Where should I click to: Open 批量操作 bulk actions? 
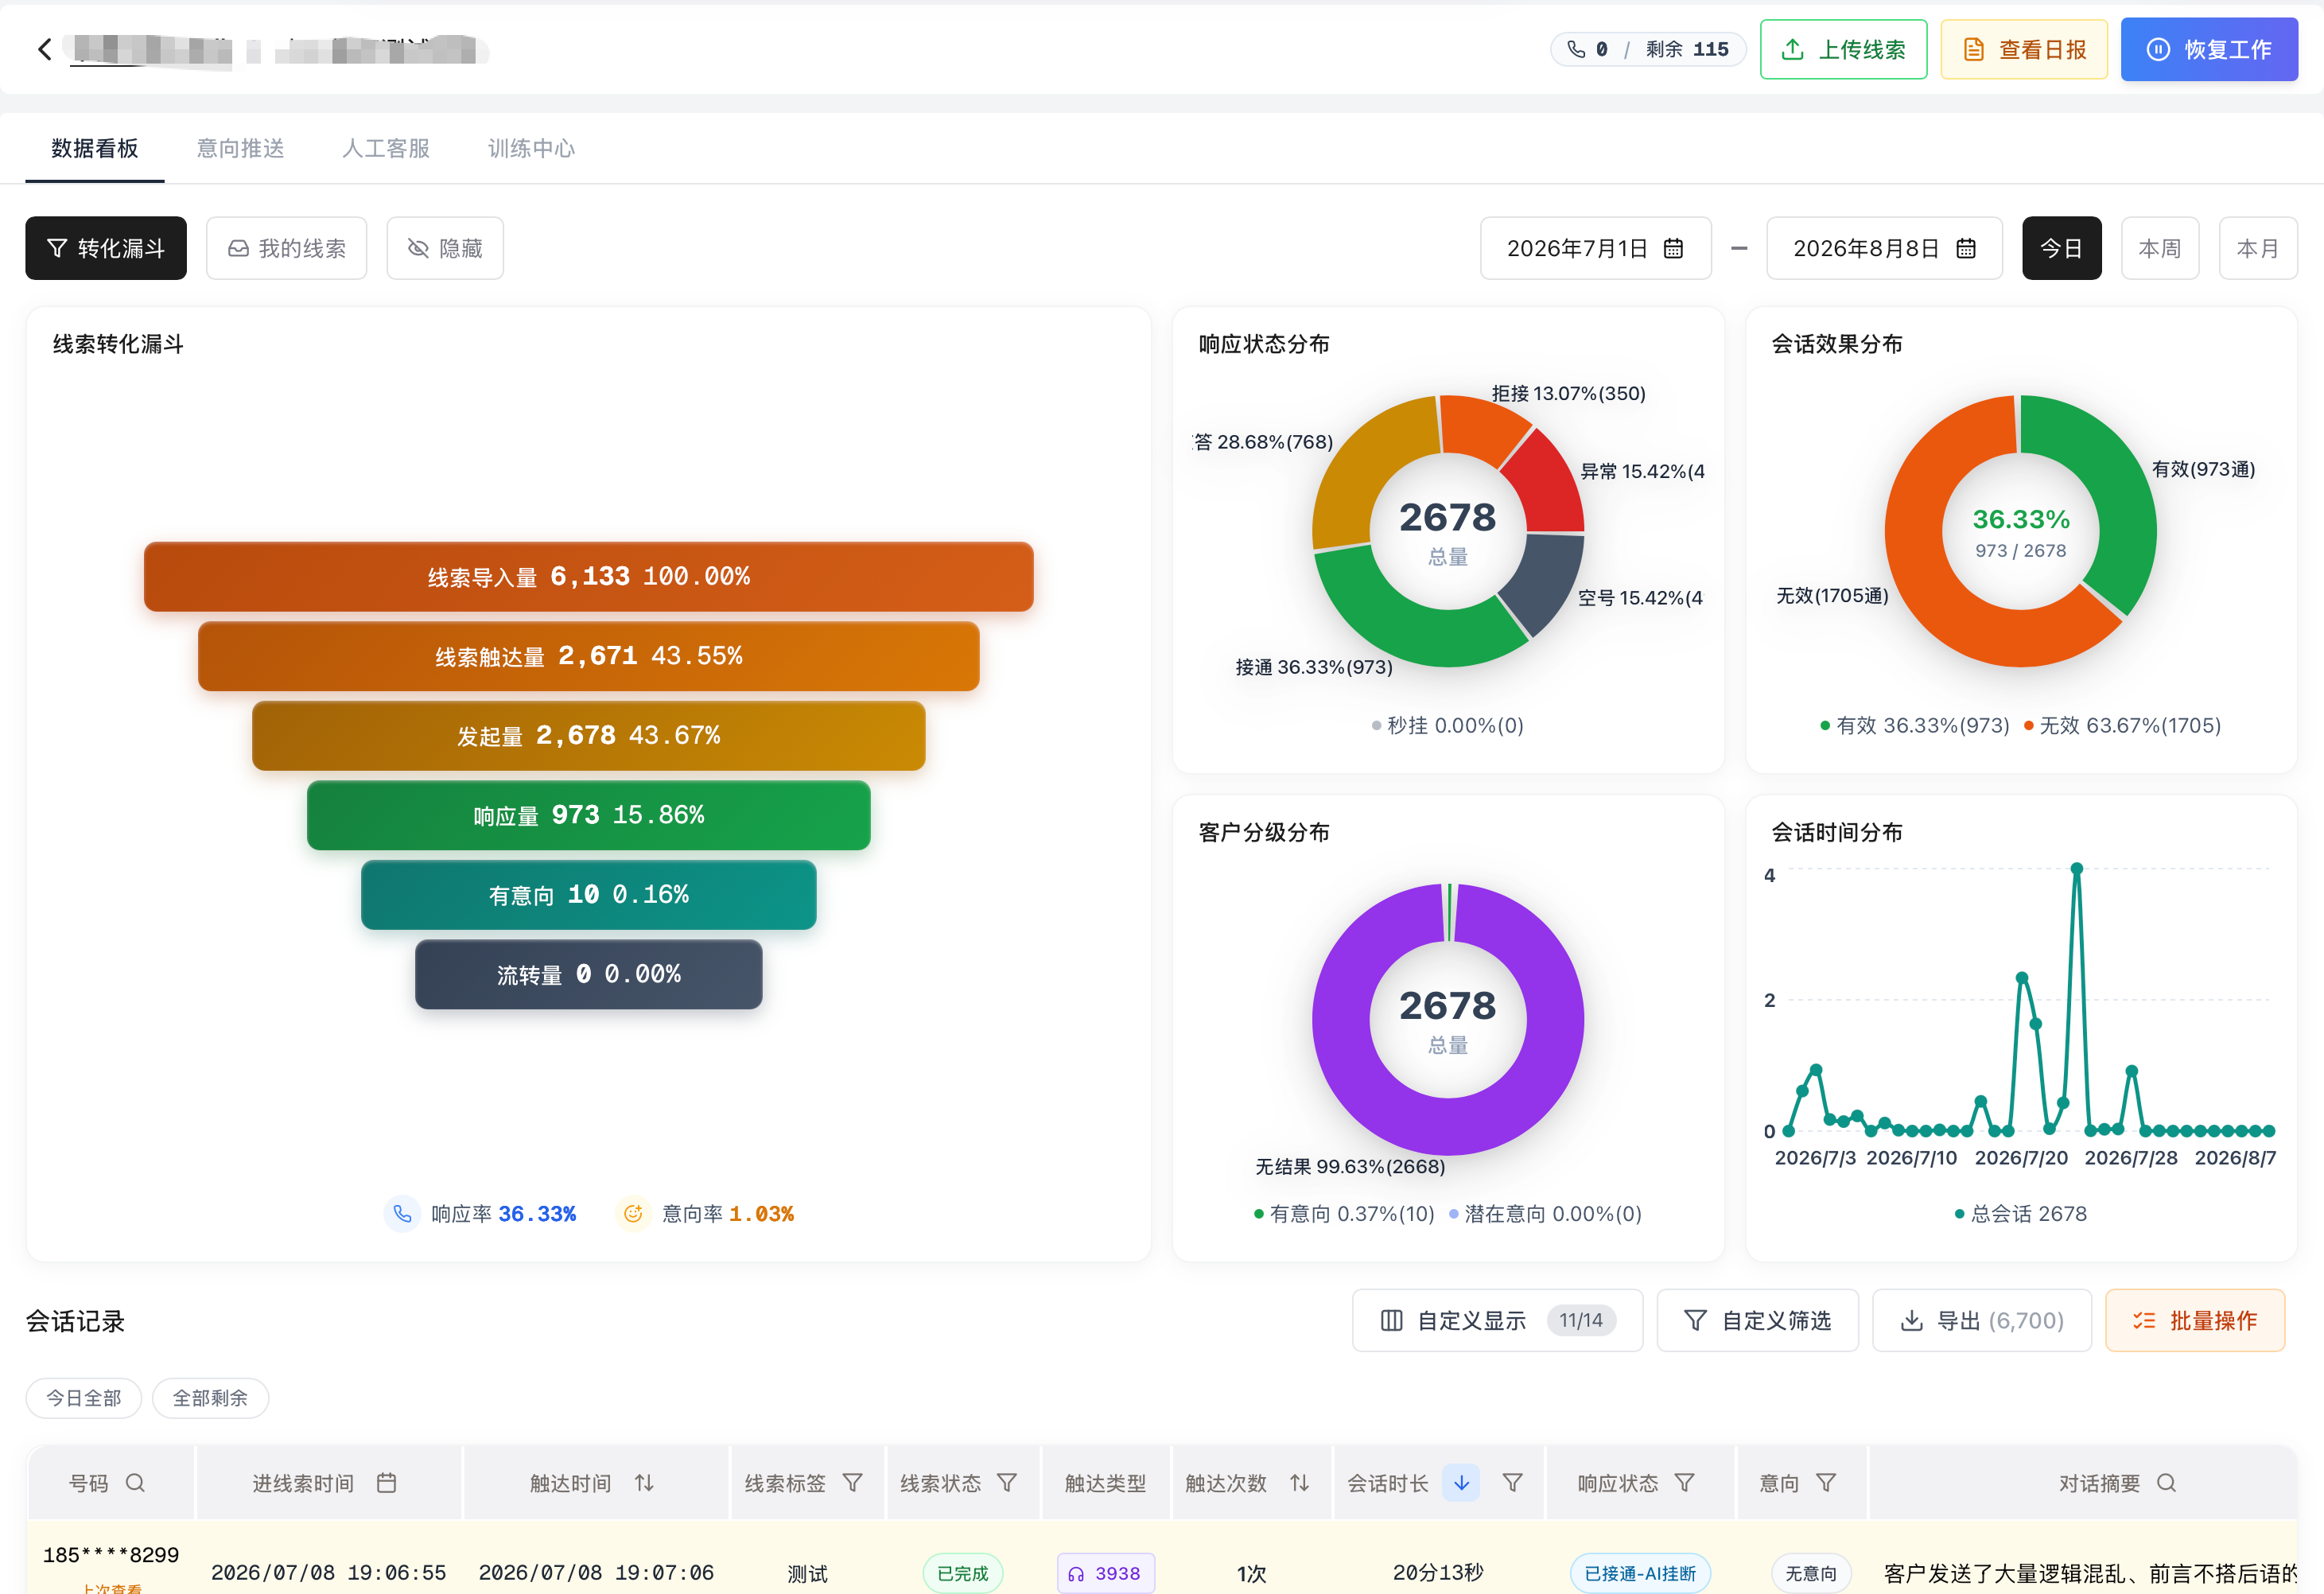click(2194, 1320)
